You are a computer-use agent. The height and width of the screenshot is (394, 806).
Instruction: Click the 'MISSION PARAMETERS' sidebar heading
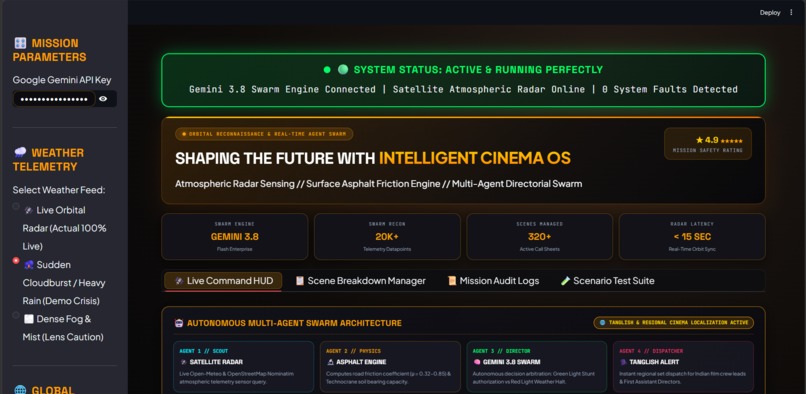point(49,50)
